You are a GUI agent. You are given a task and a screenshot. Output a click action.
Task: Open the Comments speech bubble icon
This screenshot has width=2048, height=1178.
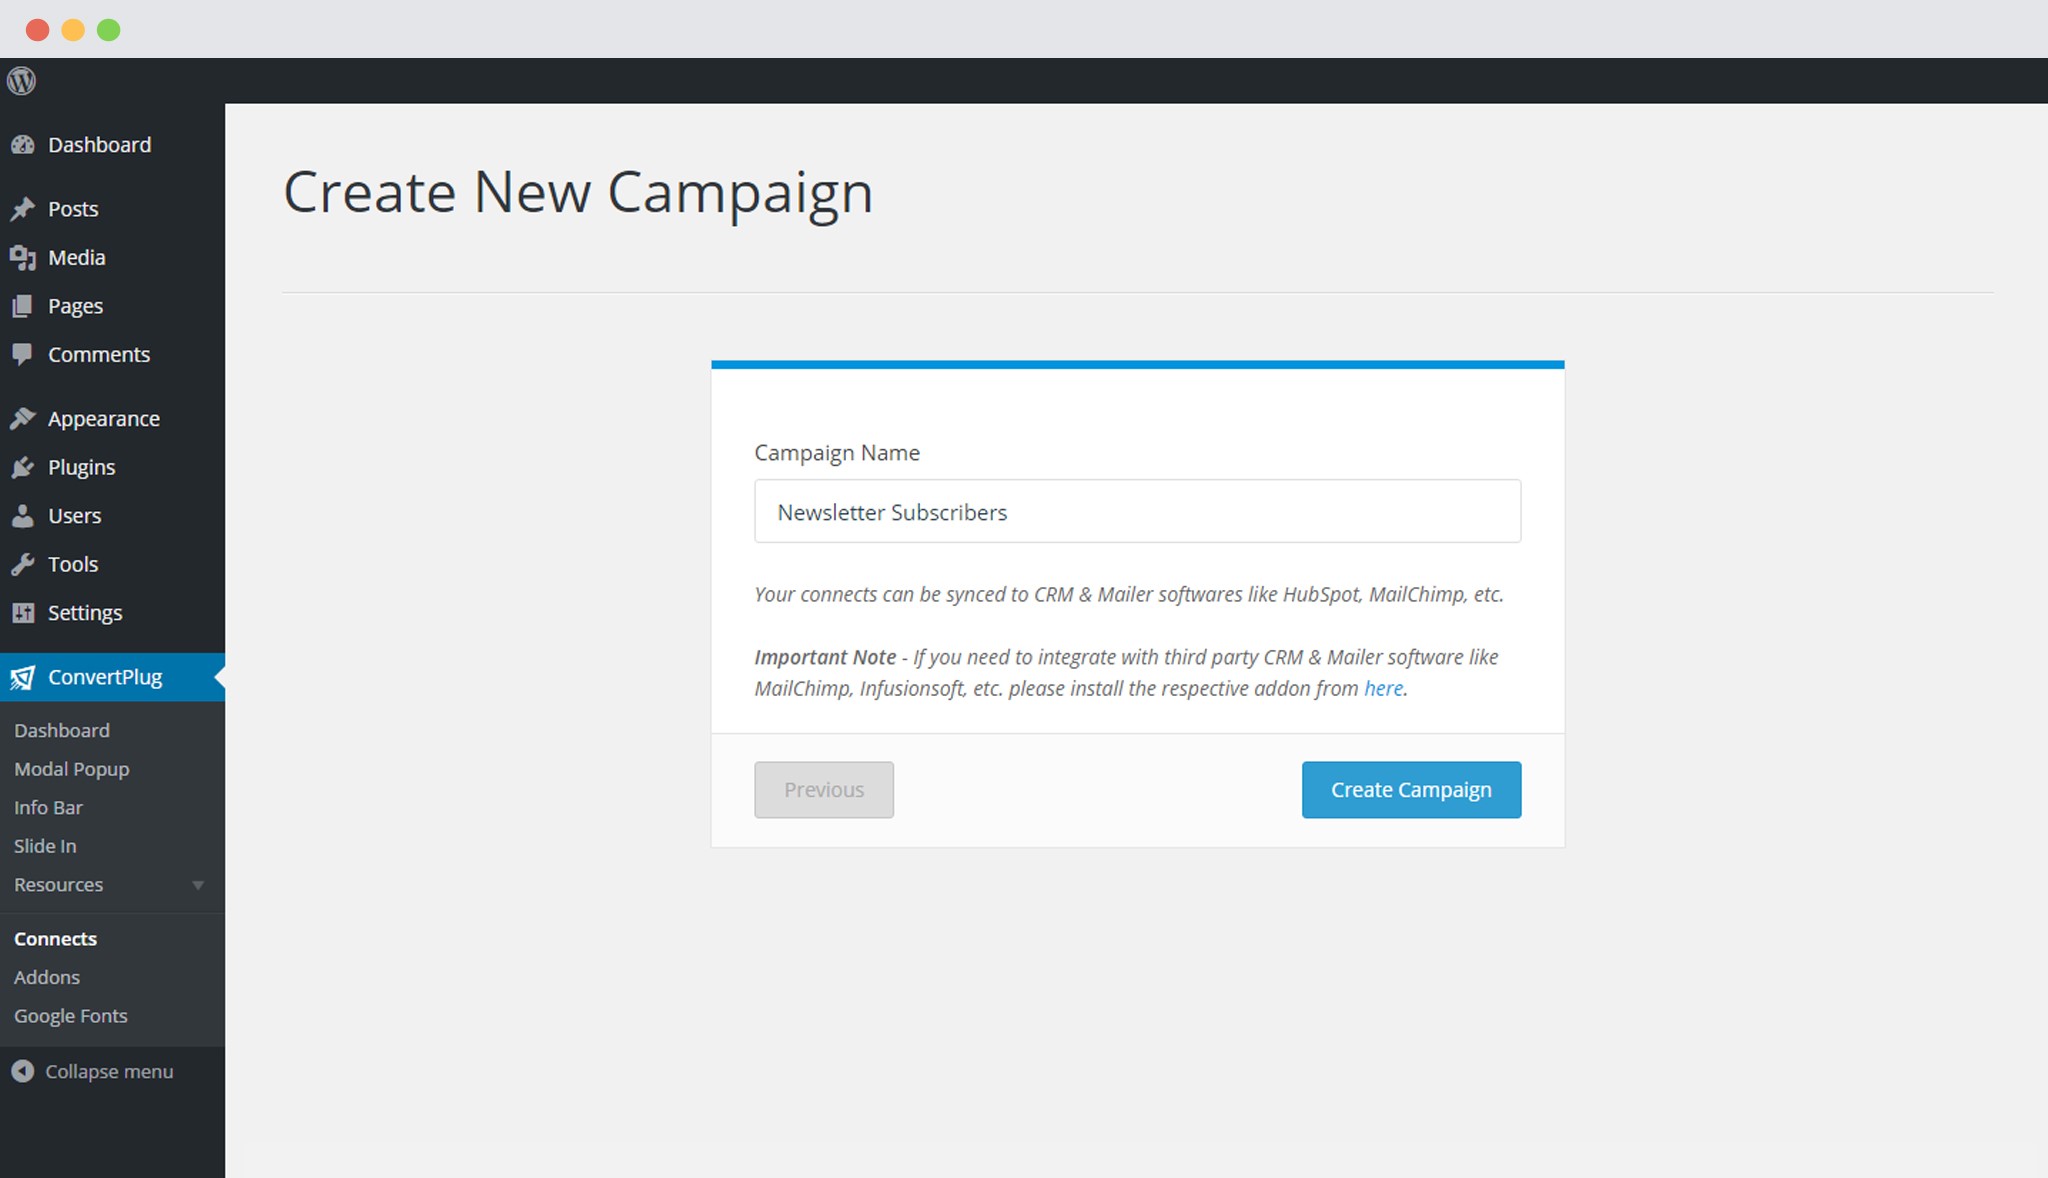[22, 355]
